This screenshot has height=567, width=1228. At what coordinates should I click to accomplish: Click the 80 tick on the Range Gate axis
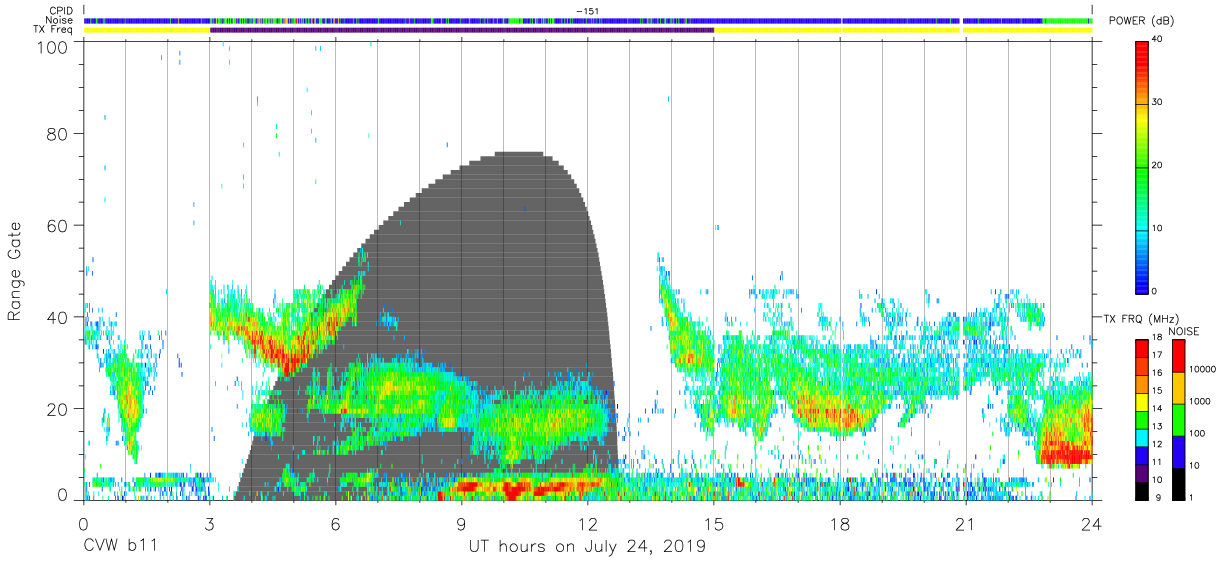(59, 134)
